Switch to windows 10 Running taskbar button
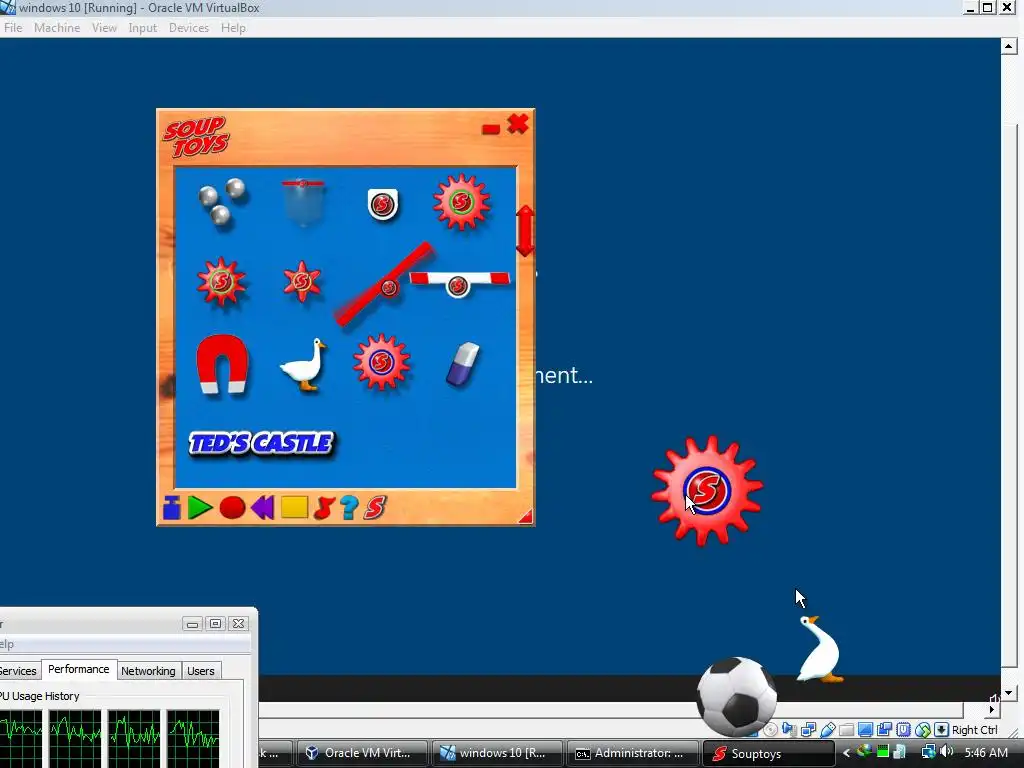The image size is (1024, 768). 498,753
